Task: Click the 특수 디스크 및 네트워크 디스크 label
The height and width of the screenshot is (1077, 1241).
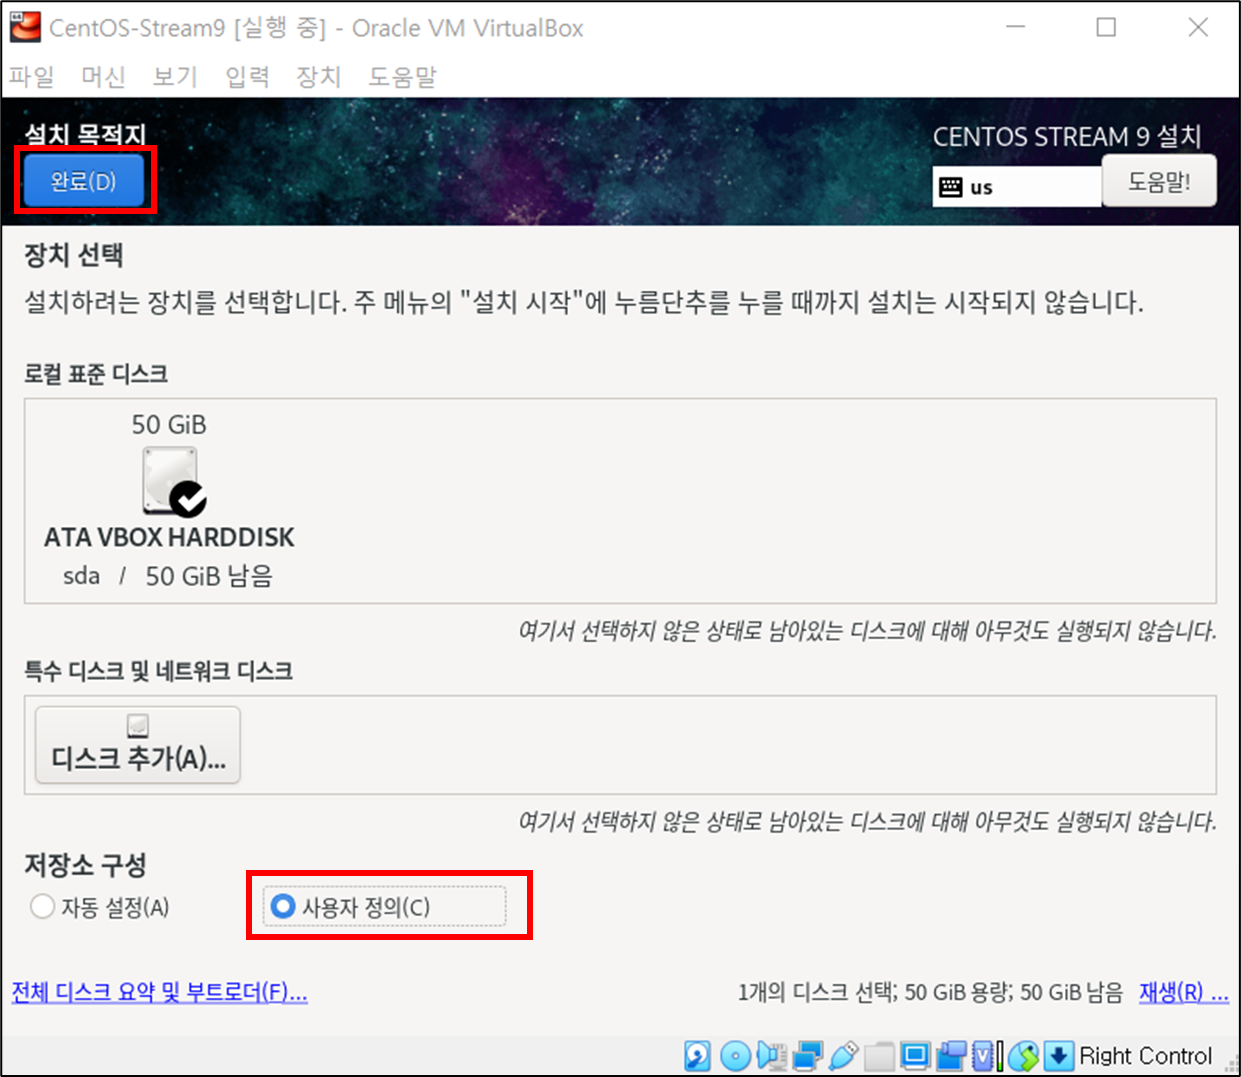Action: [x=158, y=671]
